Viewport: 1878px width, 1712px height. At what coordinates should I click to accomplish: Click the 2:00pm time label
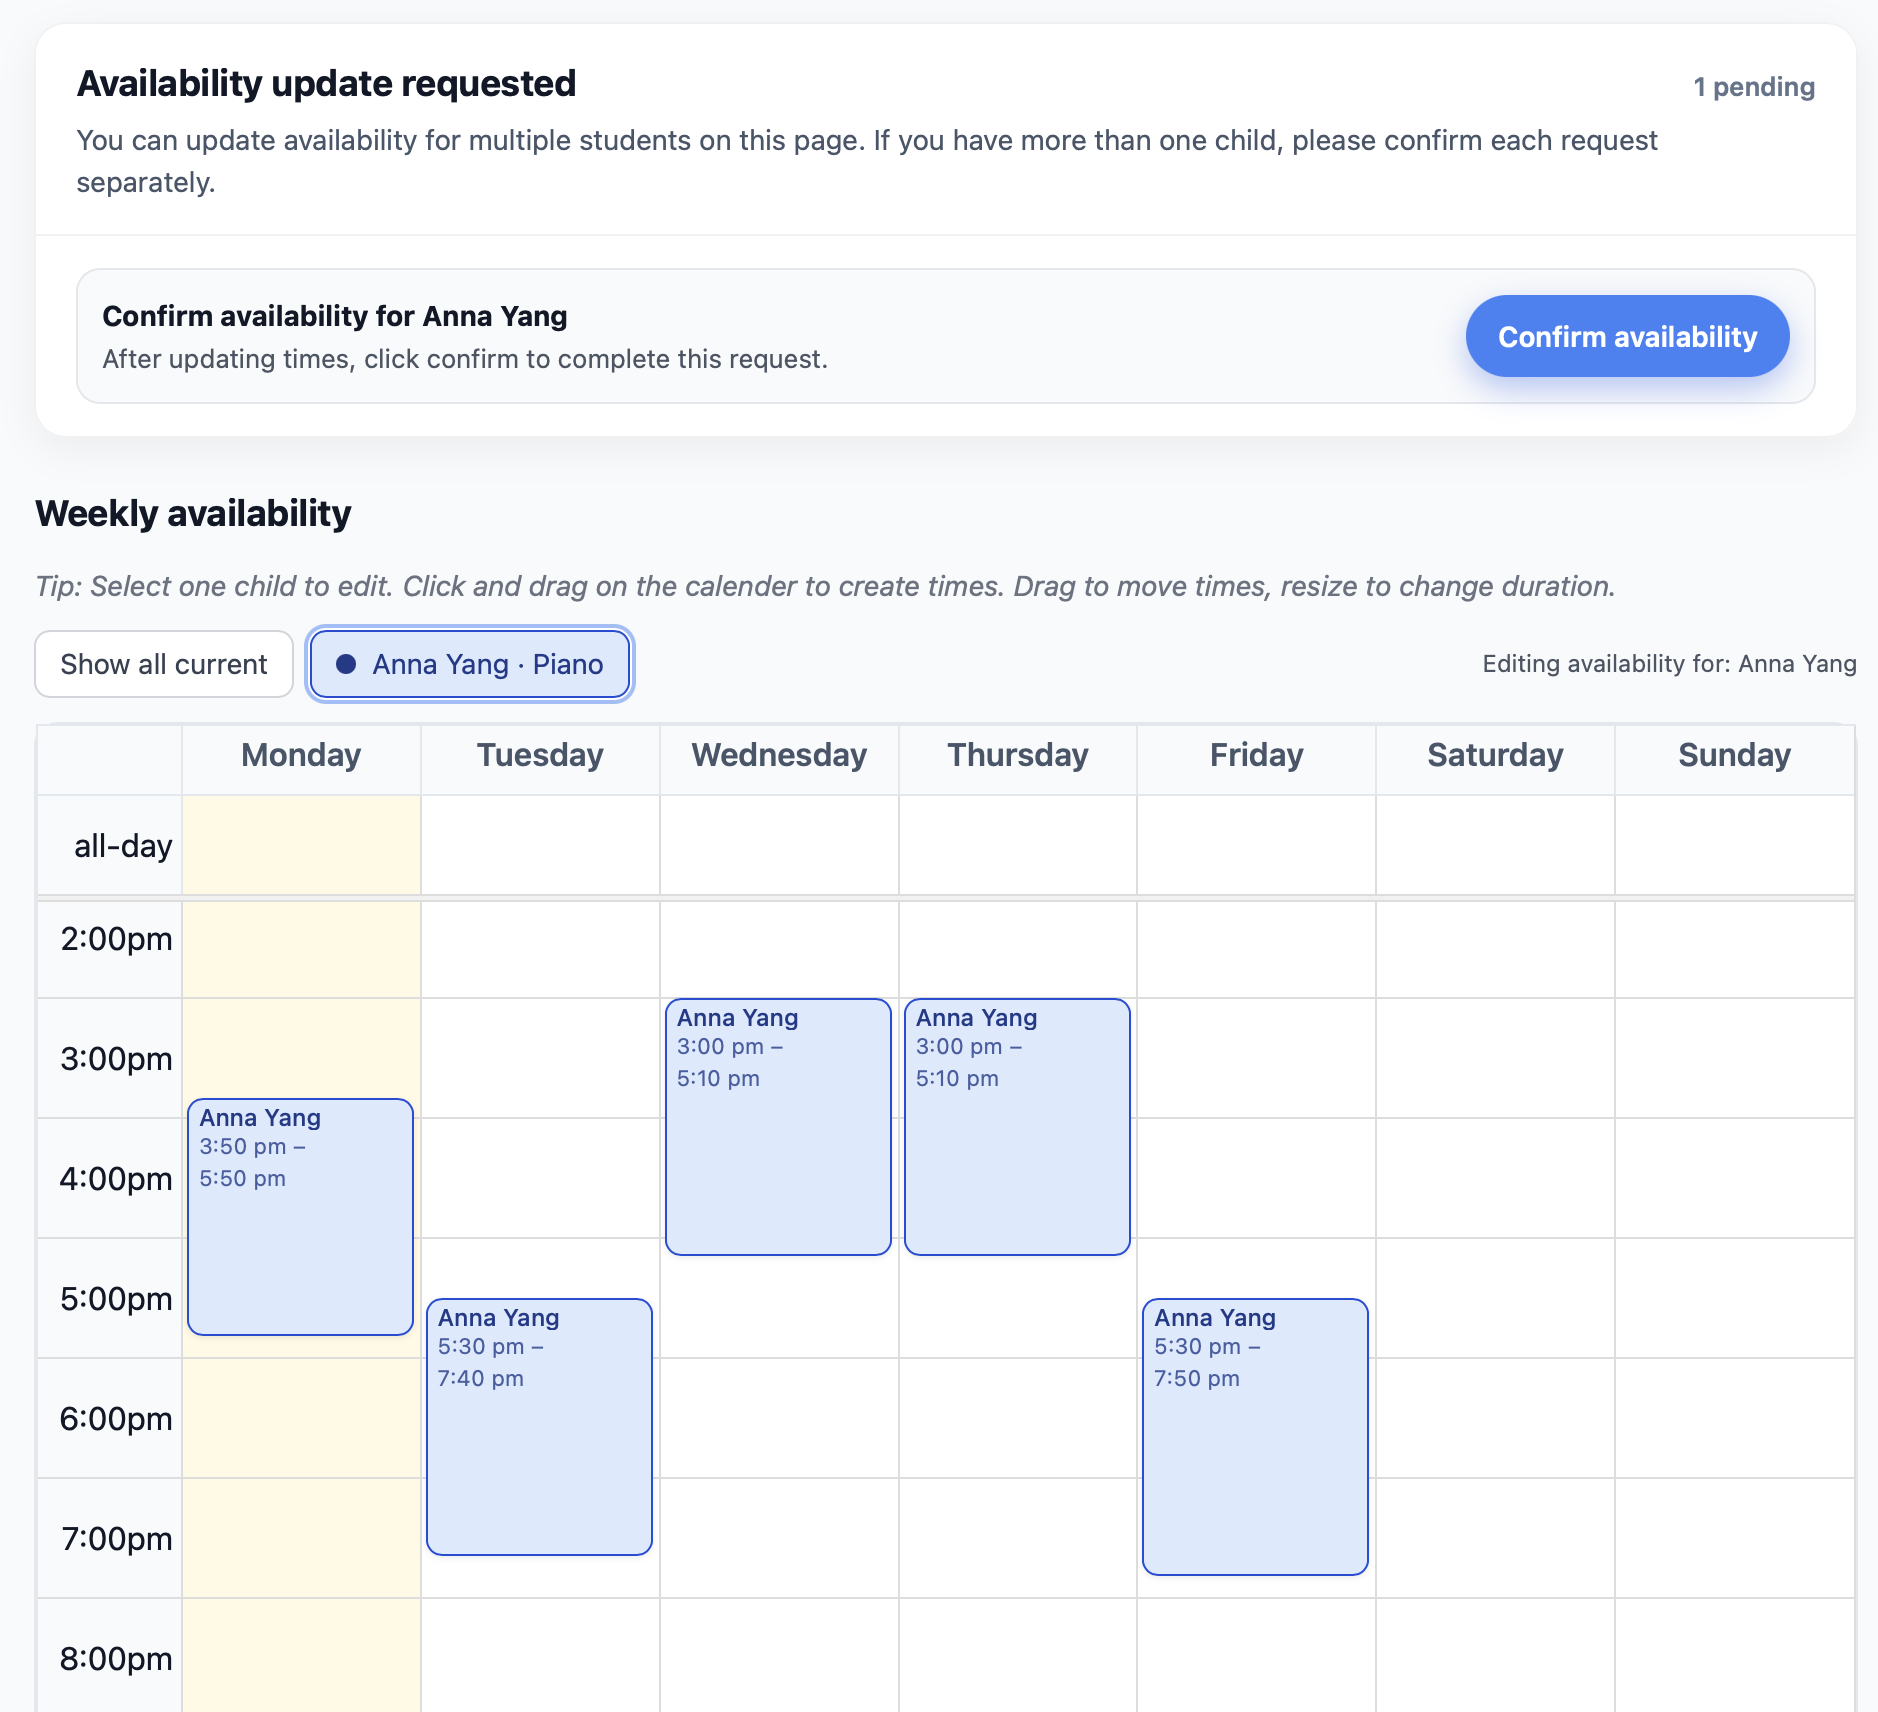coord(113,938)
